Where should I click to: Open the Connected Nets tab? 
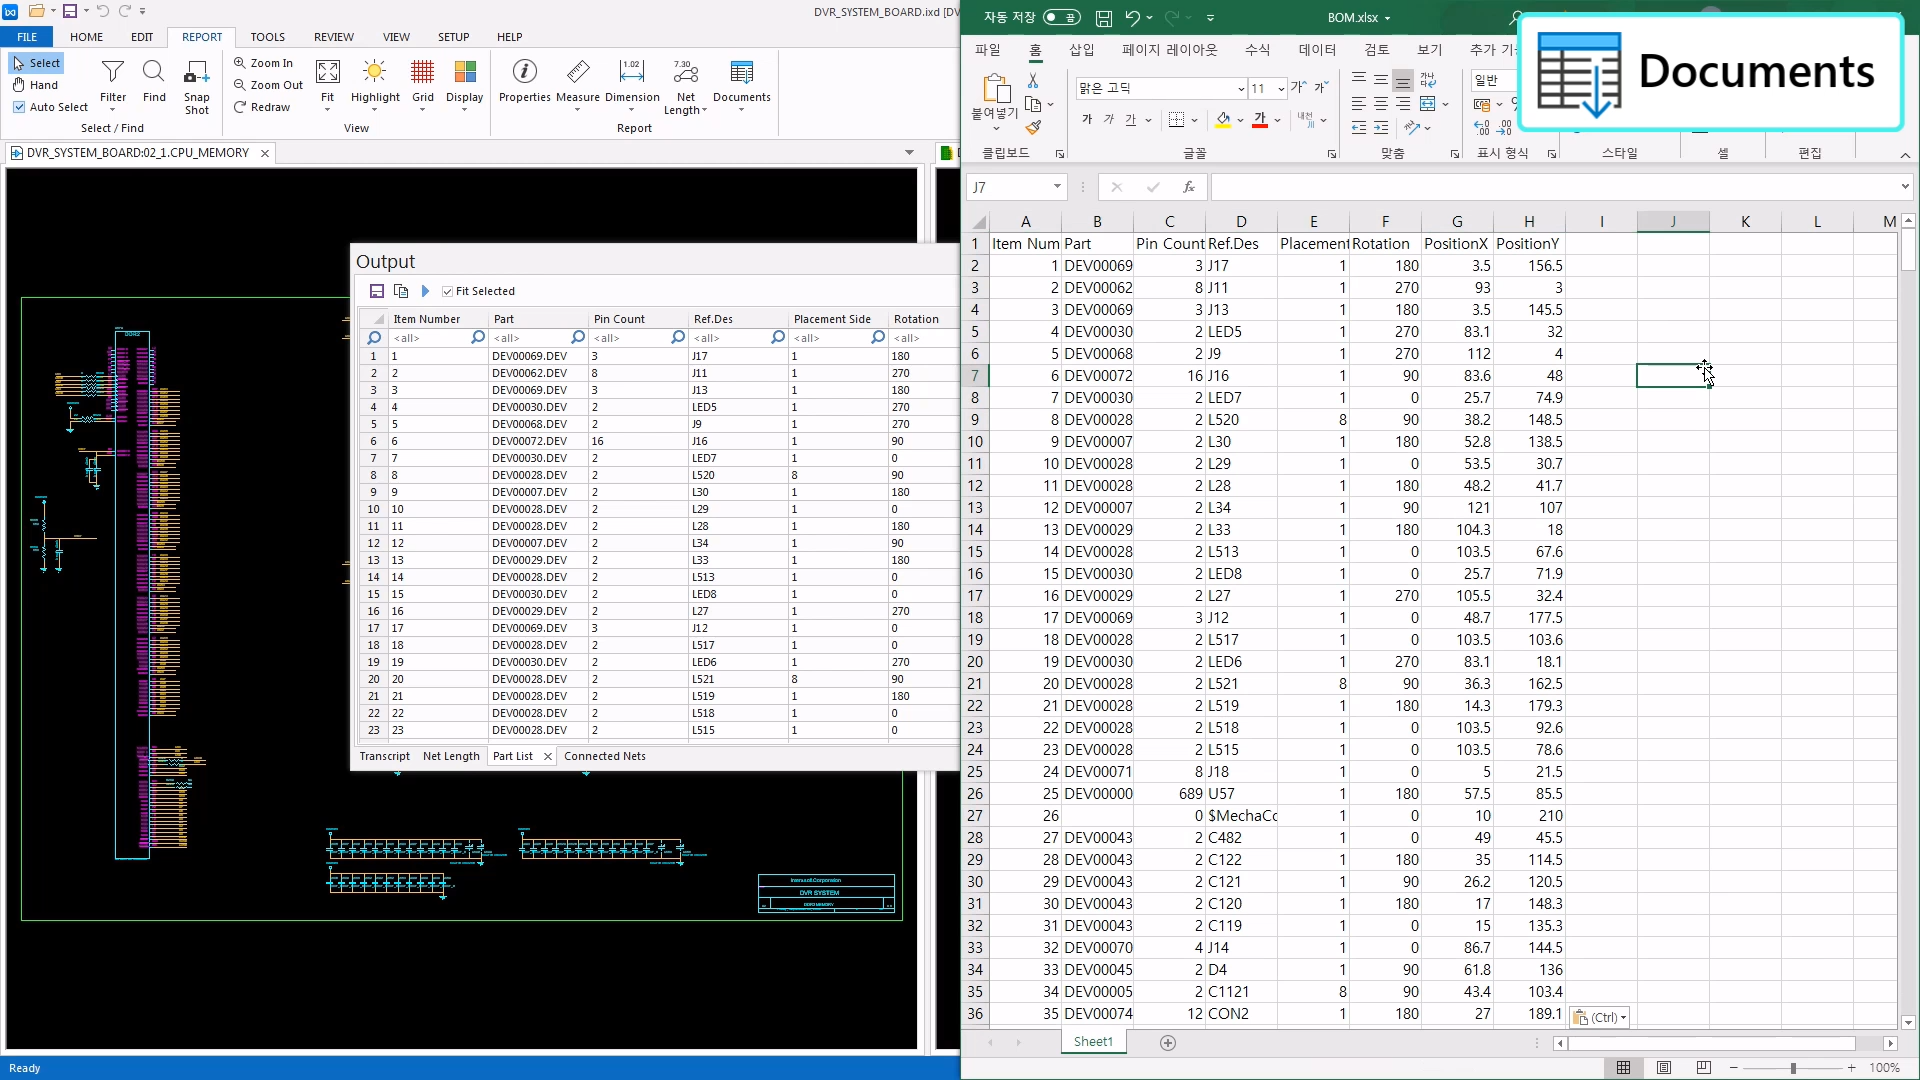pos(604,756)
